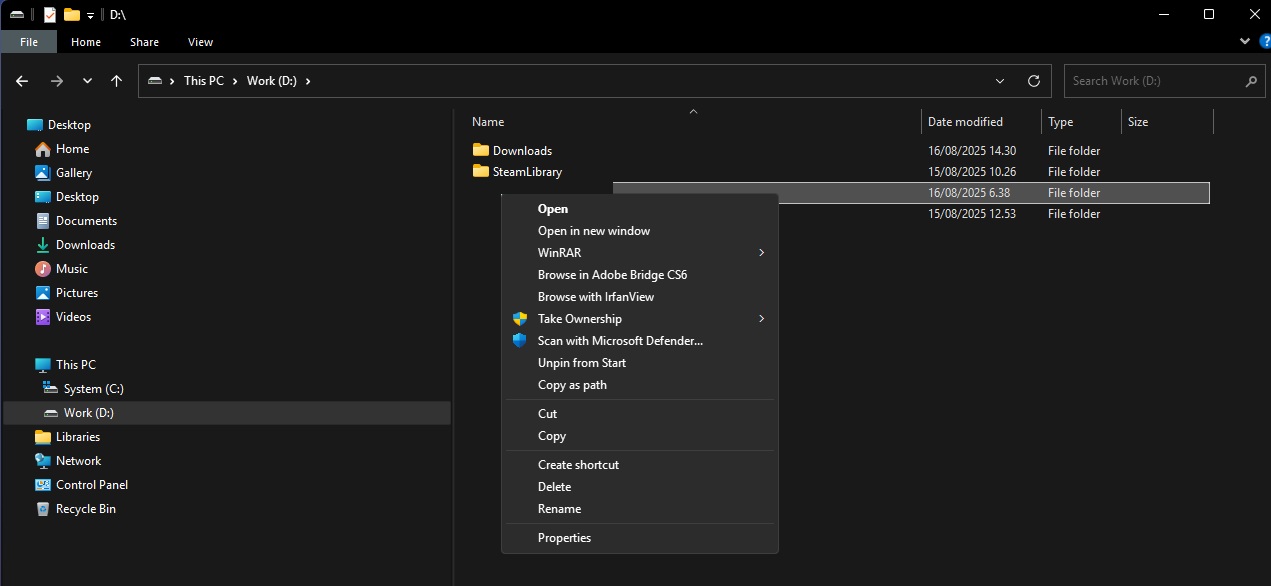
Task: Sort by the Date modified column header
Action: 965,122
